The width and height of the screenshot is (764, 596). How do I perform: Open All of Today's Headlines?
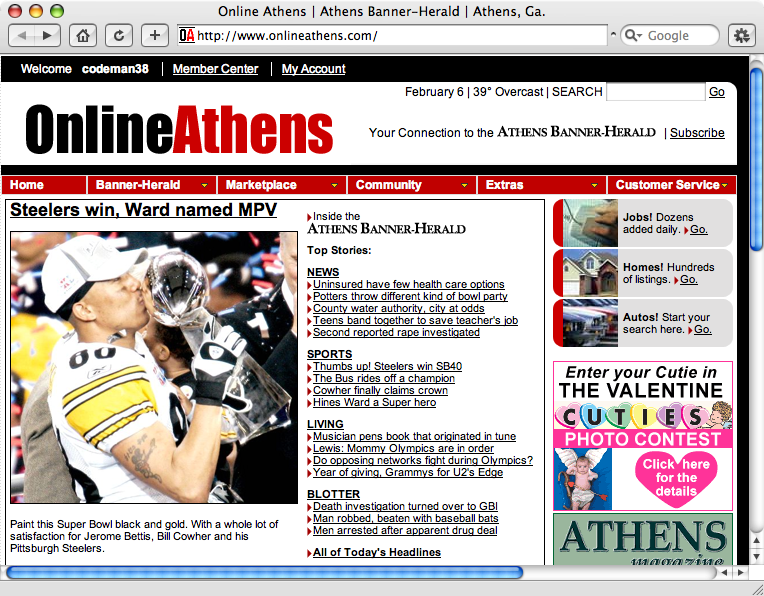point(377,552)
